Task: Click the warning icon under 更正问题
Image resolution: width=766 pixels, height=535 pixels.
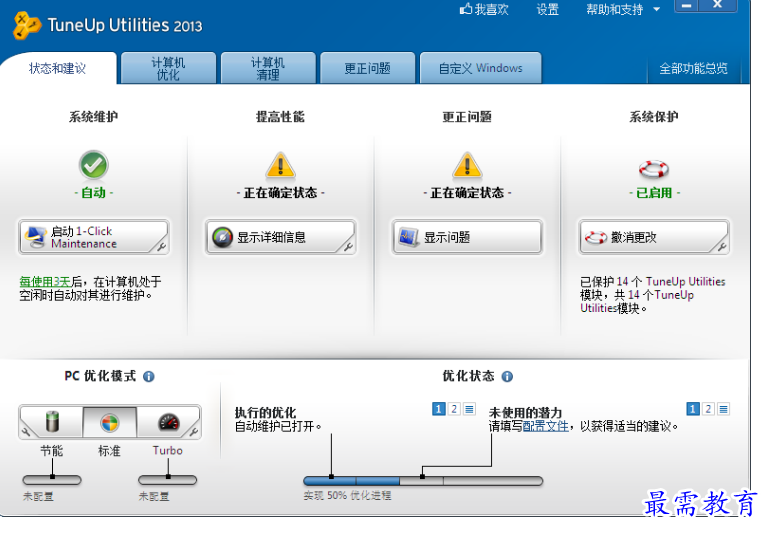Action: pos(467,165)
